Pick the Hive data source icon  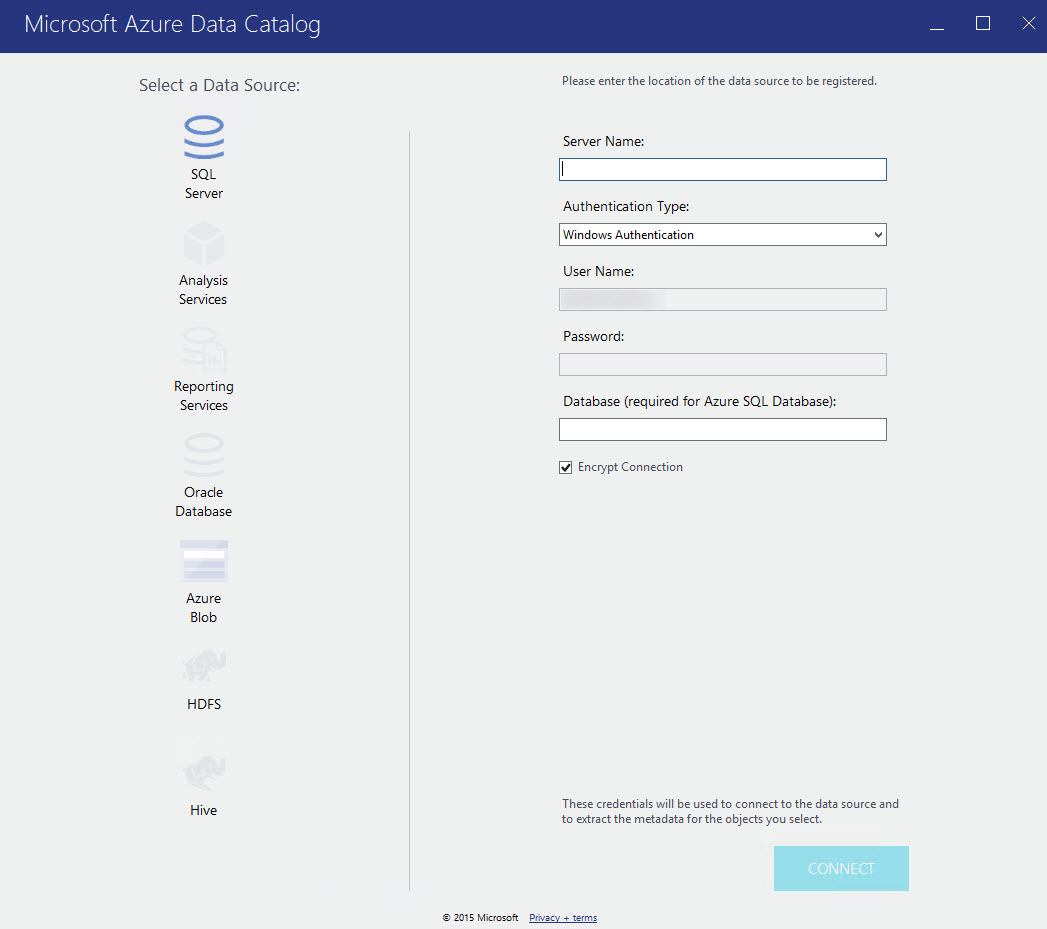[204, 773]
